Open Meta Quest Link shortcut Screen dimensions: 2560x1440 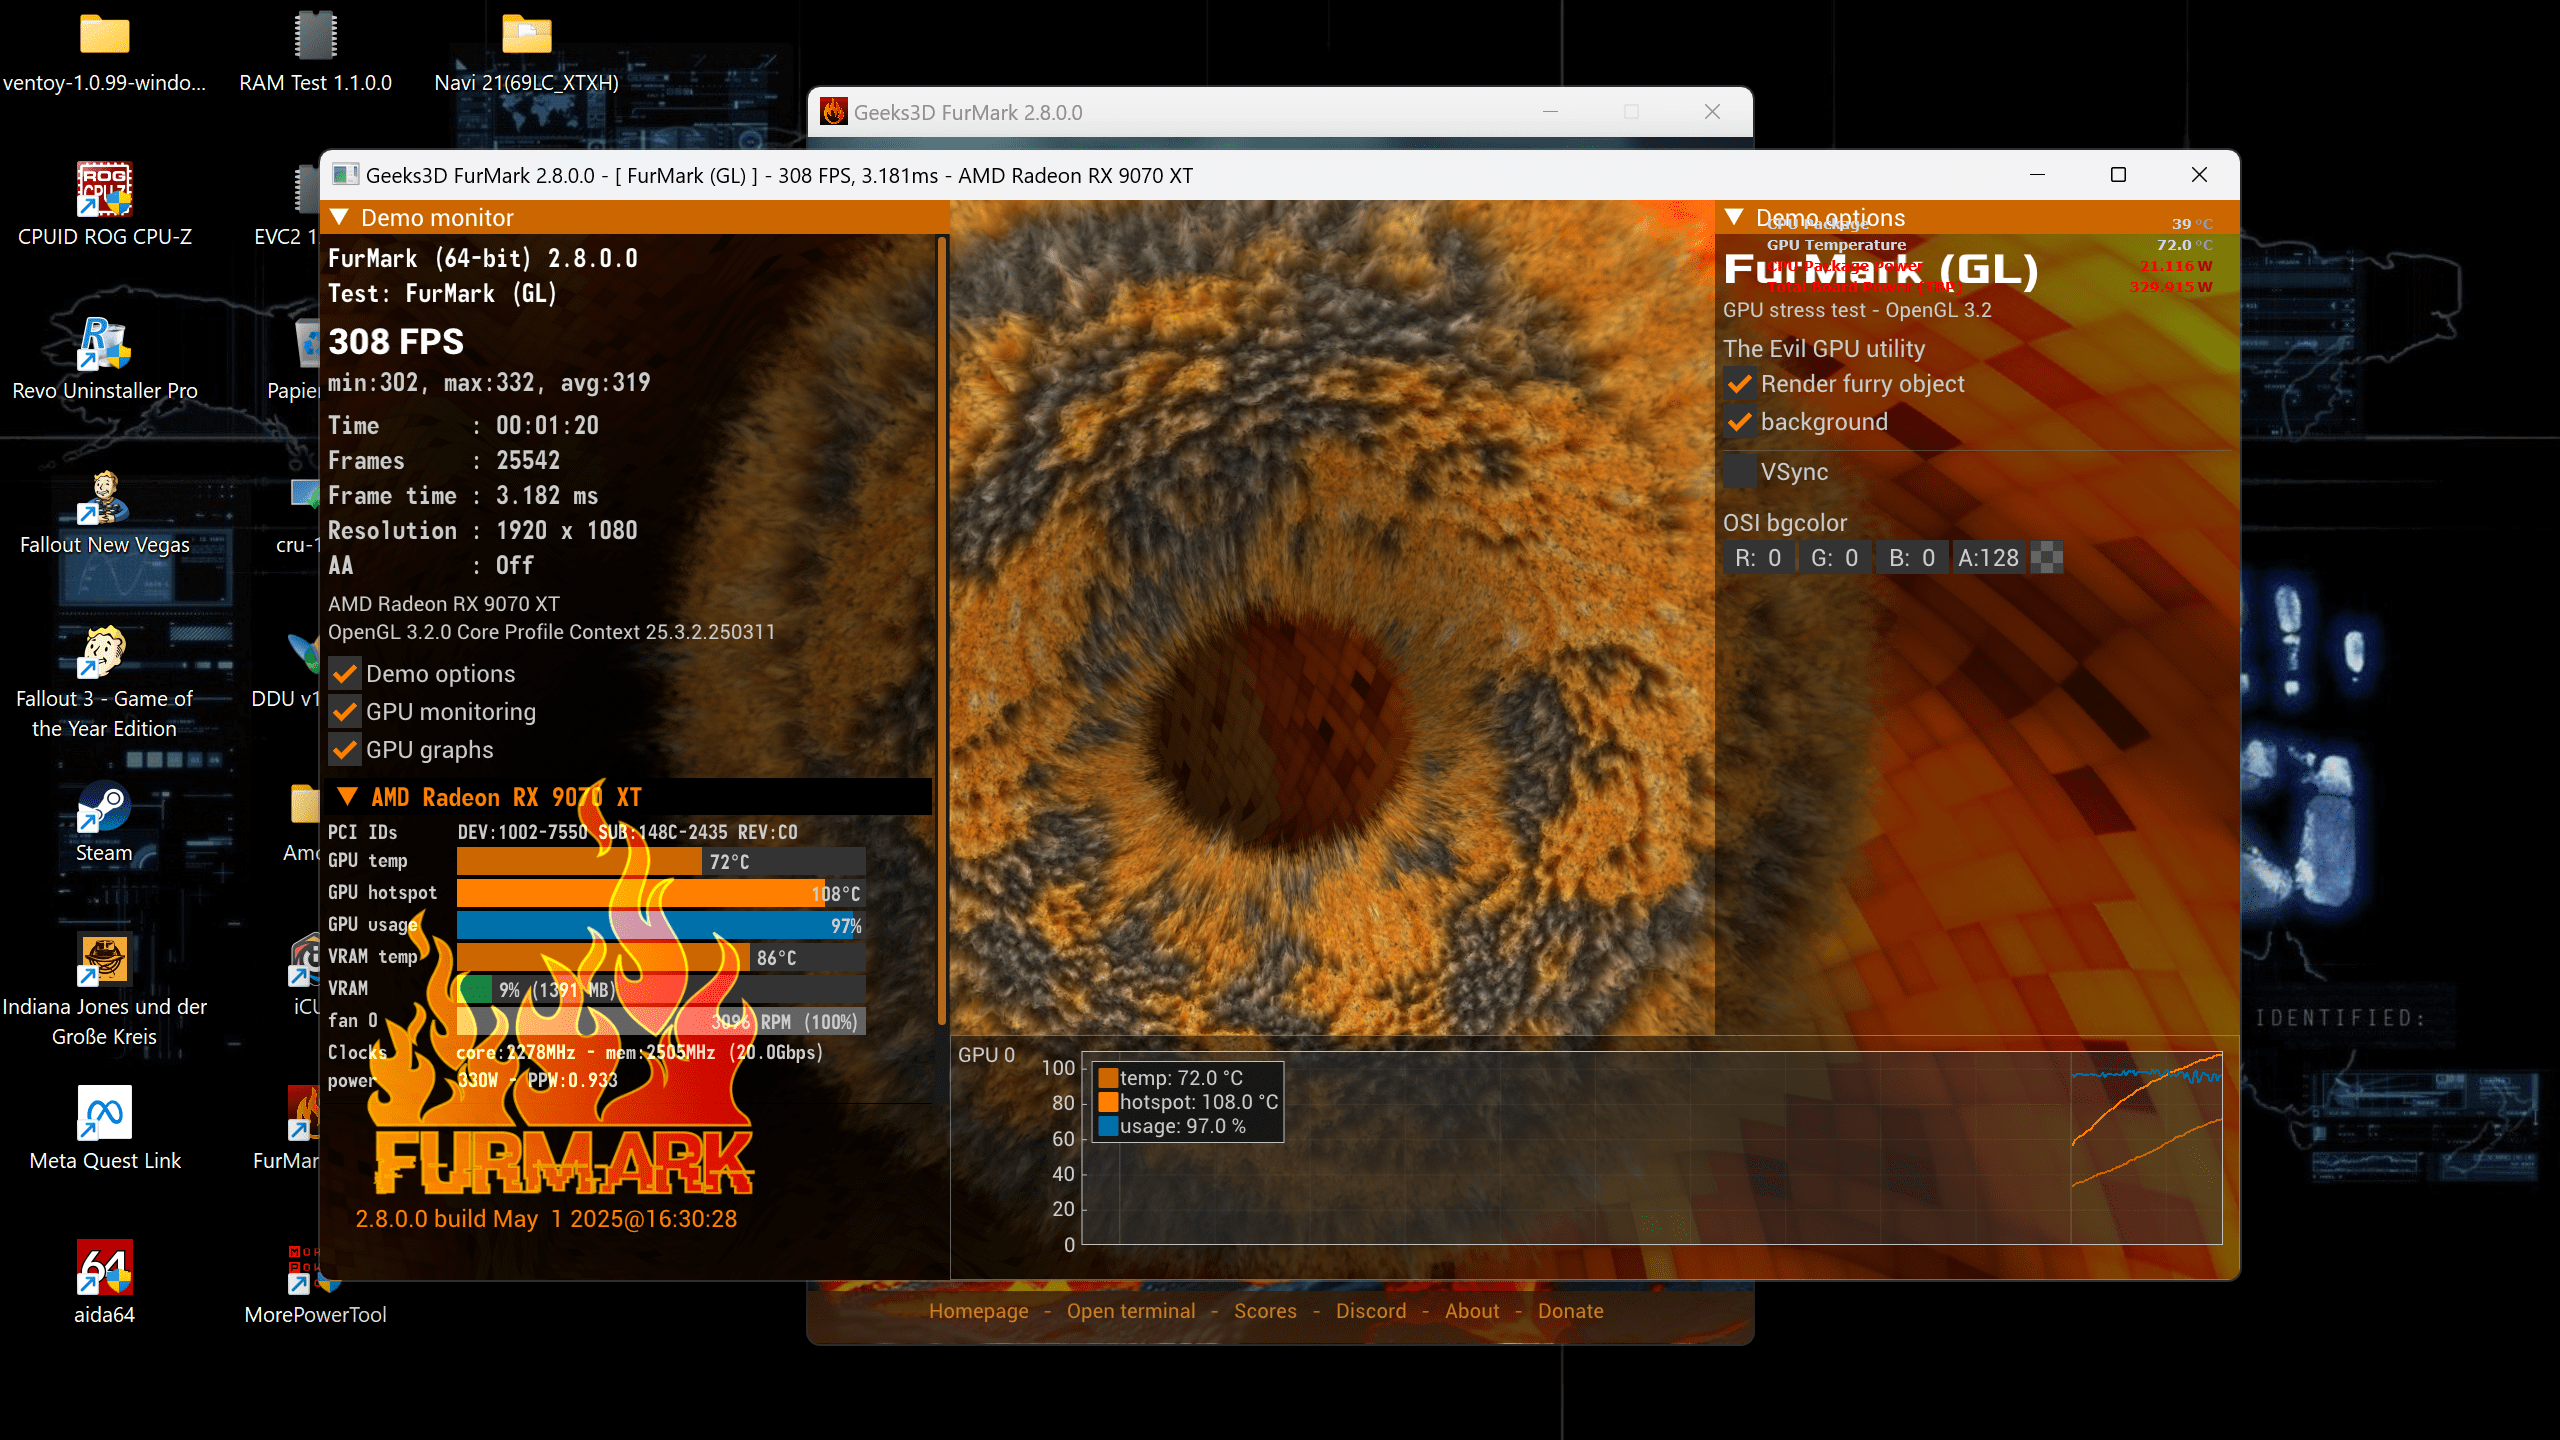(x=105, y=1112)
